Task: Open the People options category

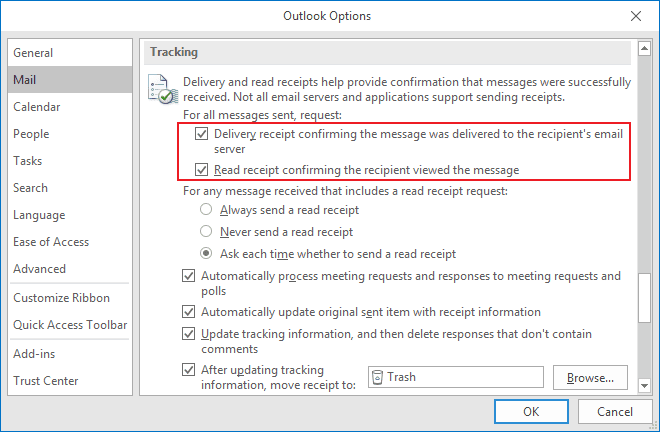Action: [70, 133]
